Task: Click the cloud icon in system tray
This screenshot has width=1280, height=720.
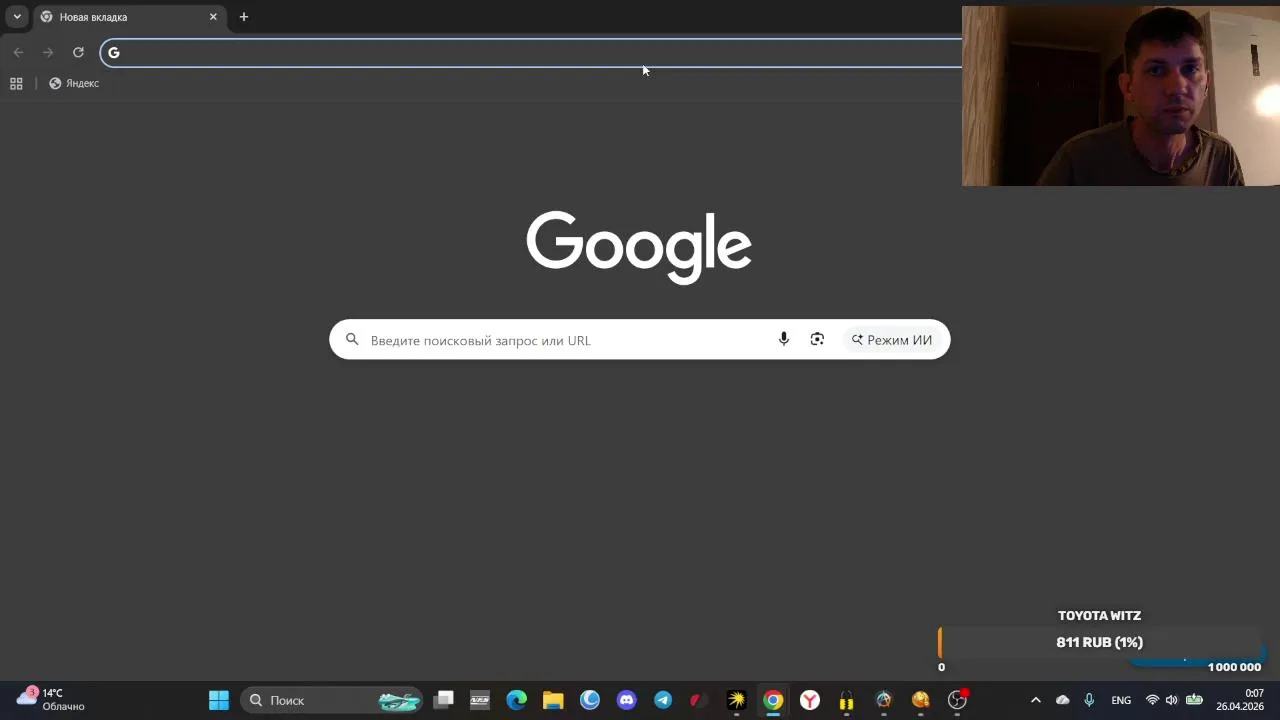Action: (x=1063, y=700)
